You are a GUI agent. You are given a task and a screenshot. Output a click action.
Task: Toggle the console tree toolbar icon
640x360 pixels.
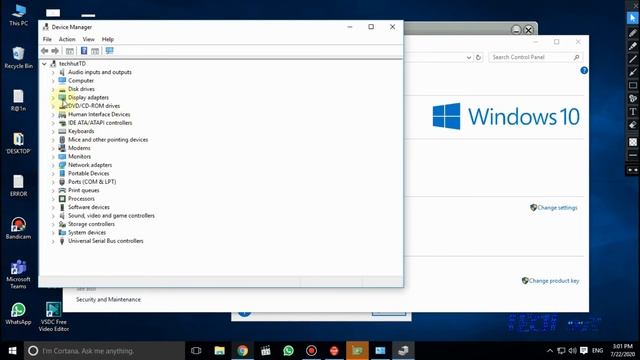point(70,51)
